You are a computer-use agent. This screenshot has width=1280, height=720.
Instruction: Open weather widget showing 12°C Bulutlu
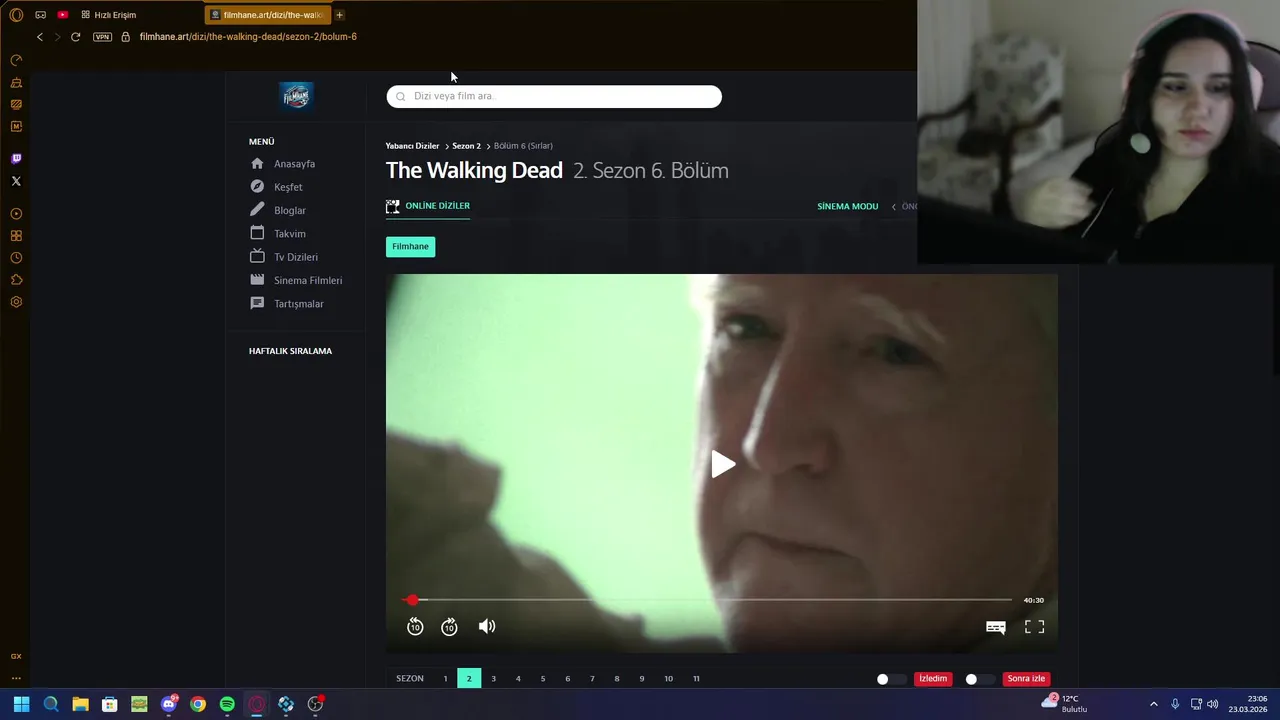click(1064, 704)
